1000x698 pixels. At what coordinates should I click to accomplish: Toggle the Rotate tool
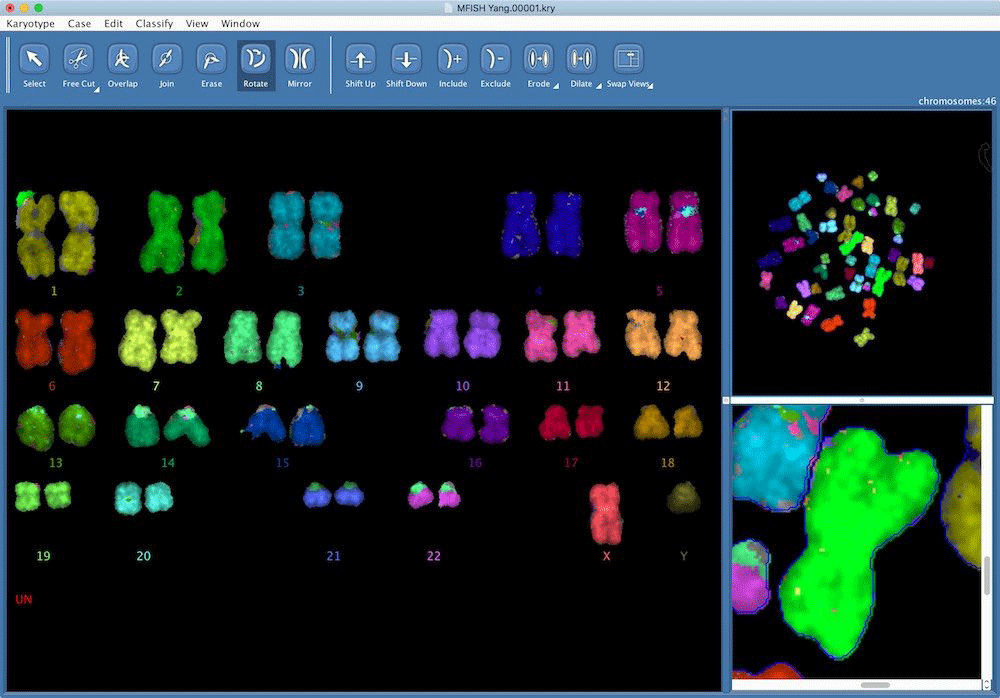point(255,59)
